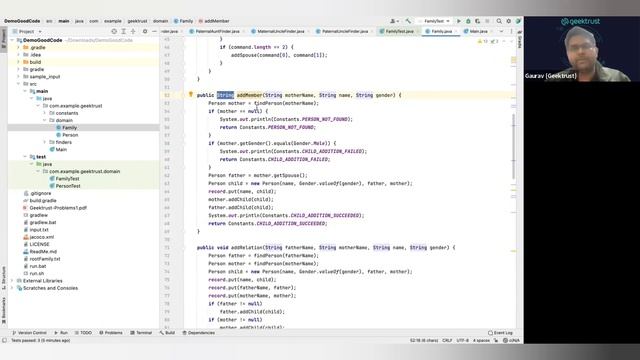Click the warnings indicator at the editor's top right
This screenshot has height=360, width=640.
(x=489, y=42)
